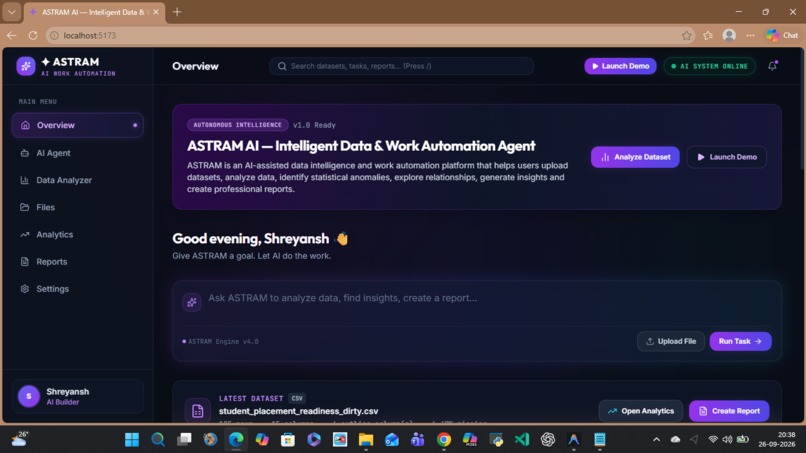Click the browser back arrow
The height and width of the screenshot is (453, 806).
[x=12, y=35]
